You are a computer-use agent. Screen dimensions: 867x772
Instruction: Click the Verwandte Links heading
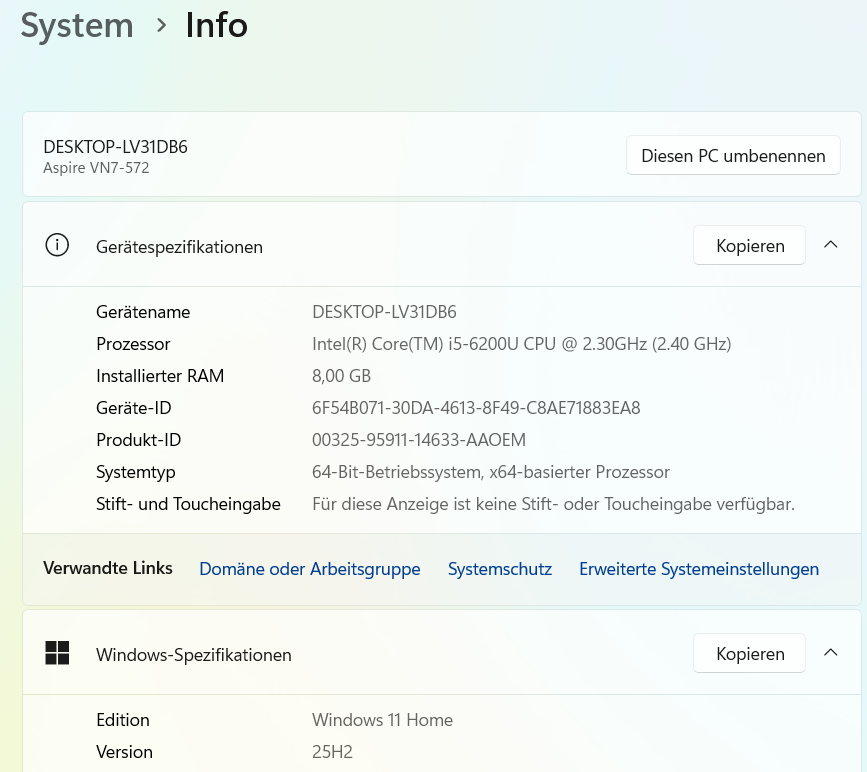tap(108, 568)
